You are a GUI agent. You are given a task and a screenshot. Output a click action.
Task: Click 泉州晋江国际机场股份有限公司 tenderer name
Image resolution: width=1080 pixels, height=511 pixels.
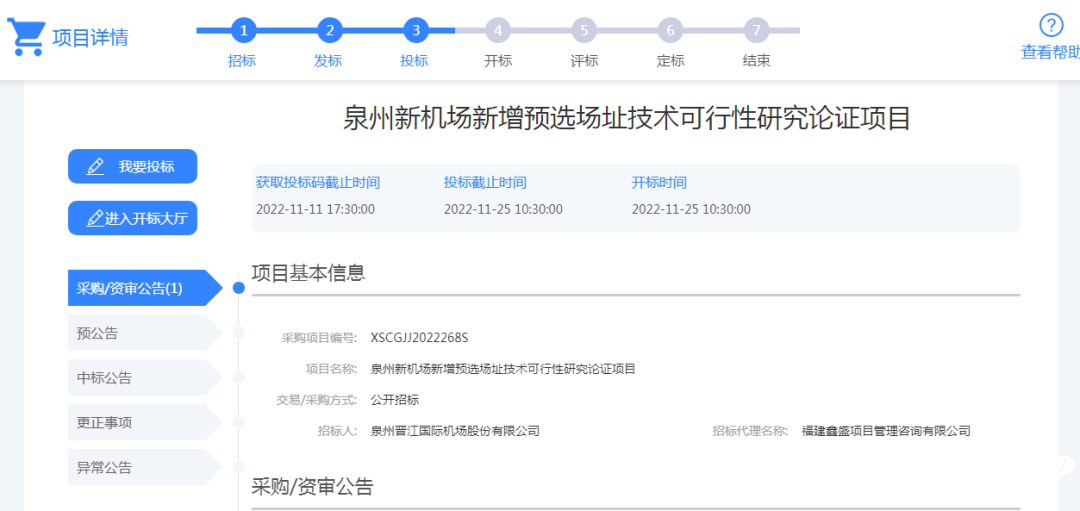455,431
